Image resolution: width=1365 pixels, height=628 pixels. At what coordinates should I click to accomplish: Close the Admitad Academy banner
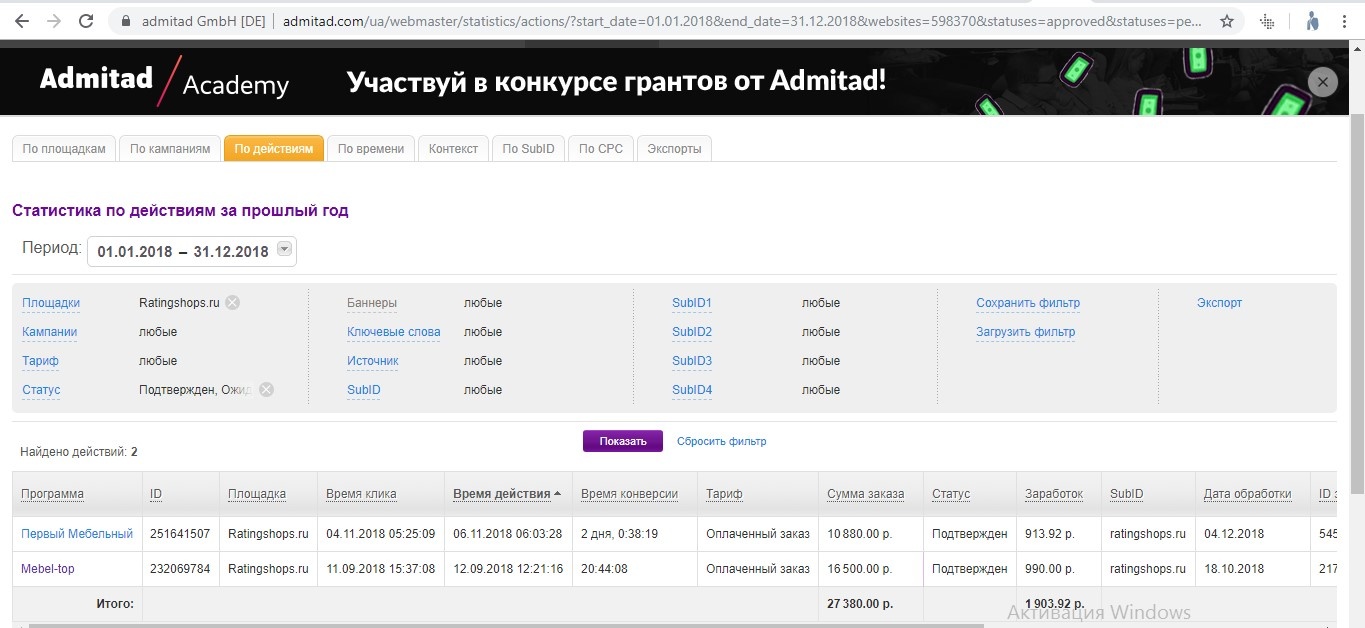tap(1323, 83)
